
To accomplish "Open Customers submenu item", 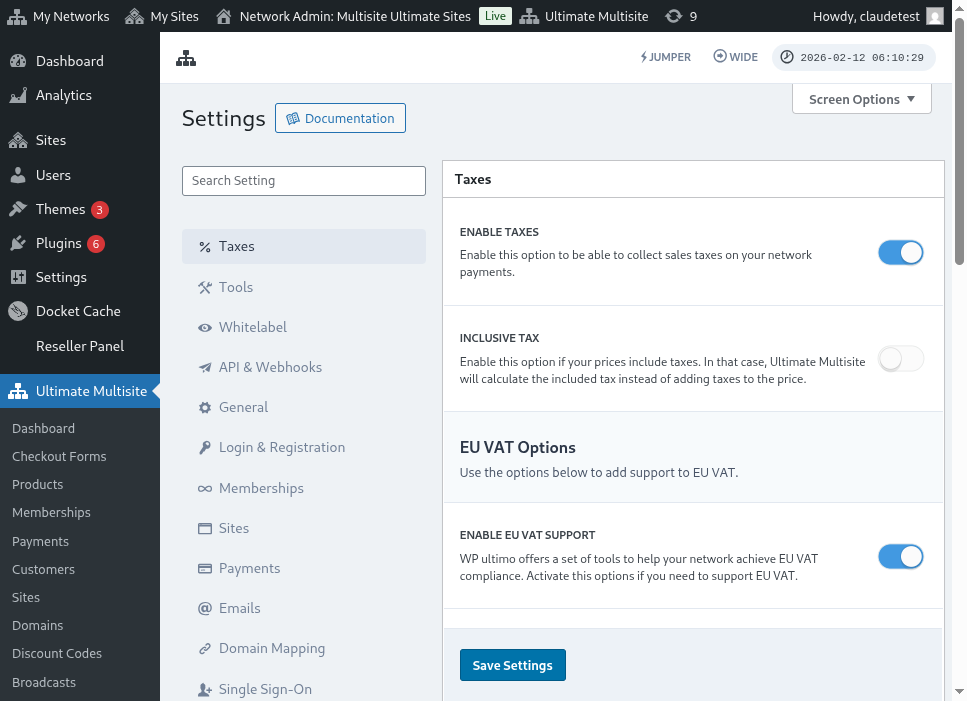I will (x=43, y=570).
